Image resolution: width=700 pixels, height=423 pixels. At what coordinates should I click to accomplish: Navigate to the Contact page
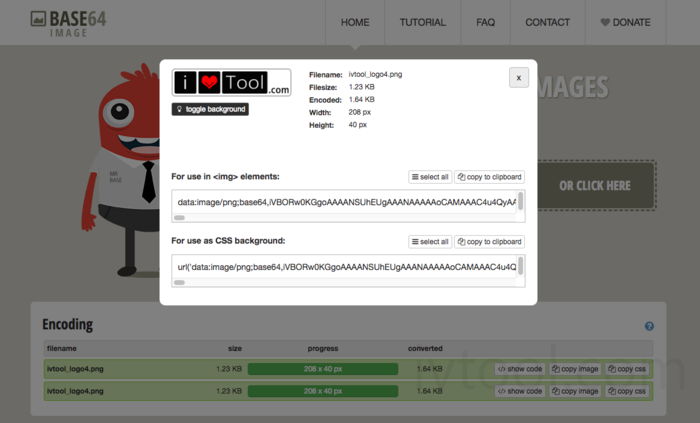547,22
